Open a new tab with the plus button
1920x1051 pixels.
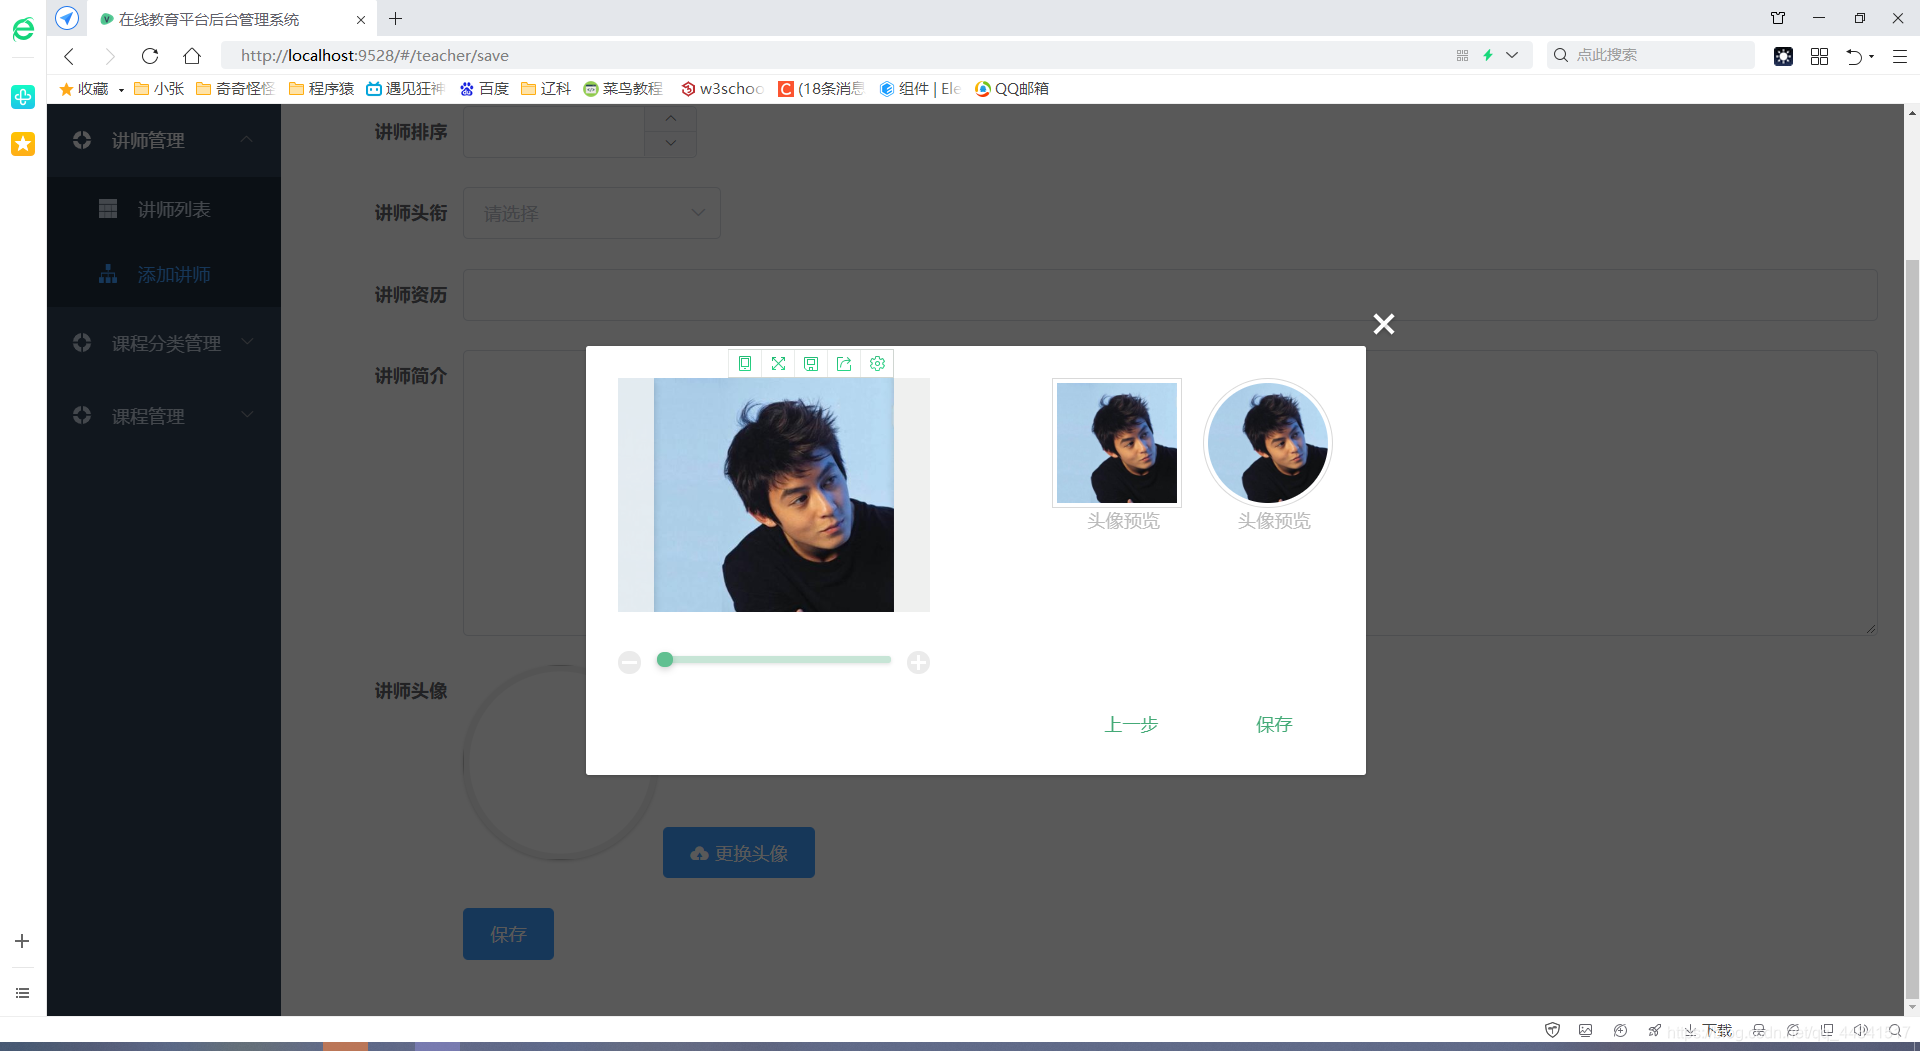pos(396,18)
